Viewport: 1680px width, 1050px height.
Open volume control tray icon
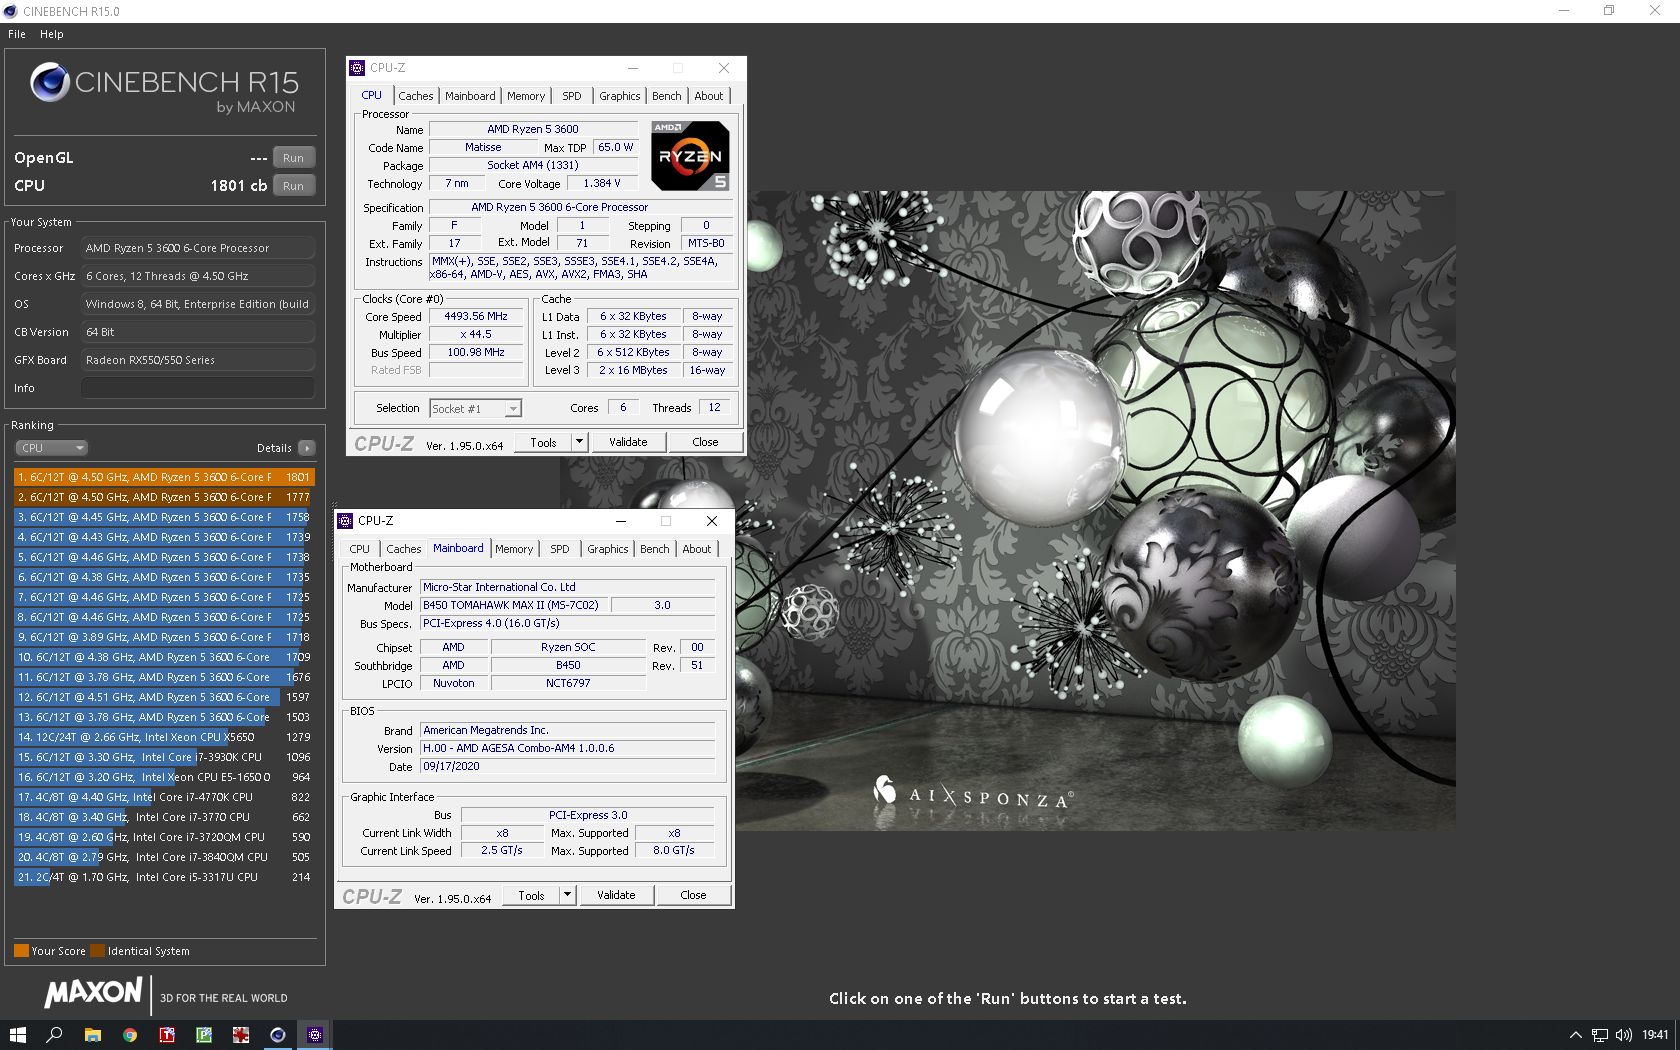tap(1623, 1035)
